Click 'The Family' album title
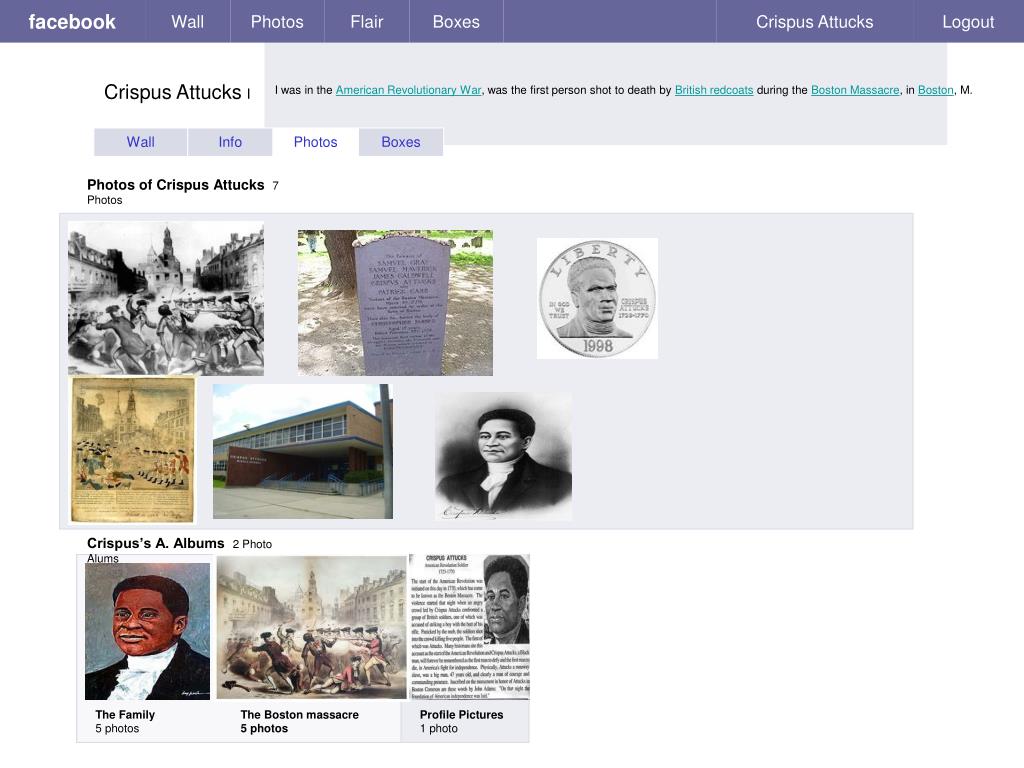Image resolution: width=1024 pixels, height=768 pixels. pos(125,714)
